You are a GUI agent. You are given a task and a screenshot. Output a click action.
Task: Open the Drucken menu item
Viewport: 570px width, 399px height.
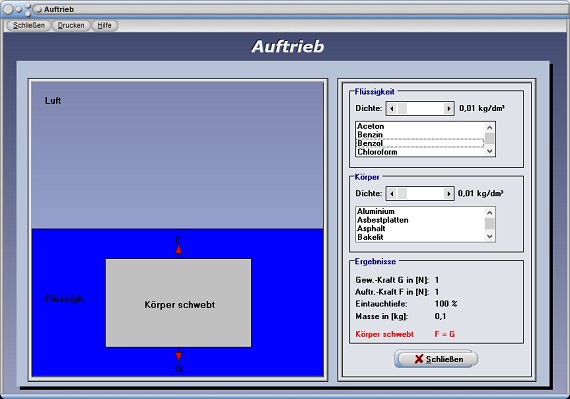click(x=71, y=25)
